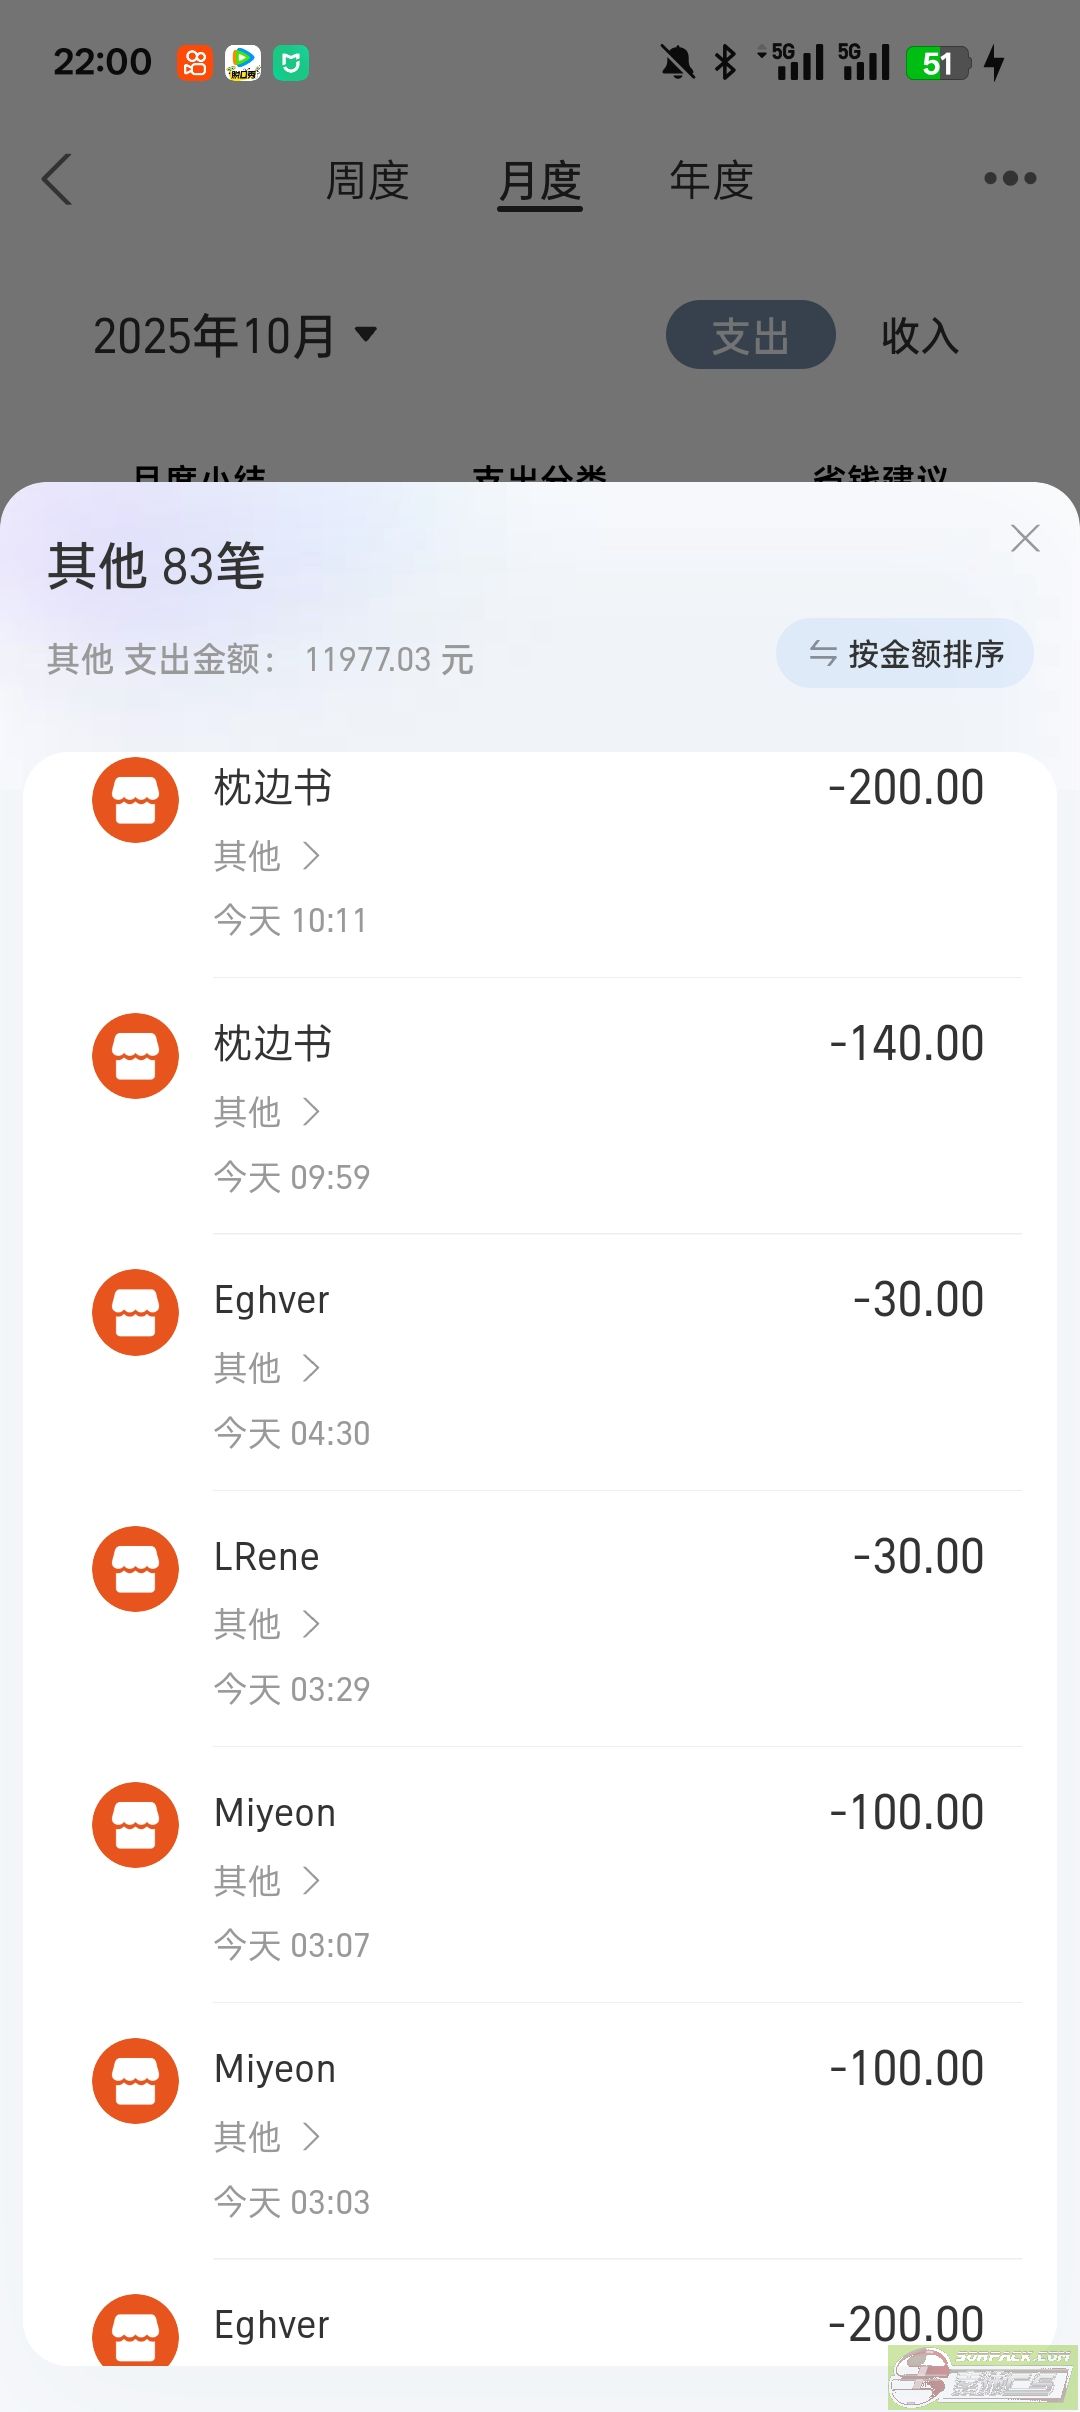Viewport: 1080px width, 2412px height.
Task: Open the Miyeon 03:03 transaction amount -100.00
Action: click(906, 2069)
